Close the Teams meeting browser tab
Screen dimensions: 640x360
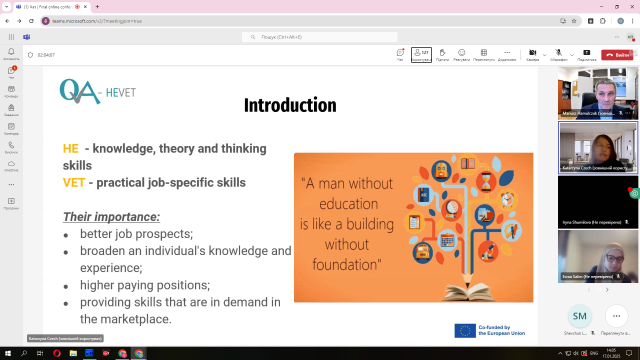85,7
